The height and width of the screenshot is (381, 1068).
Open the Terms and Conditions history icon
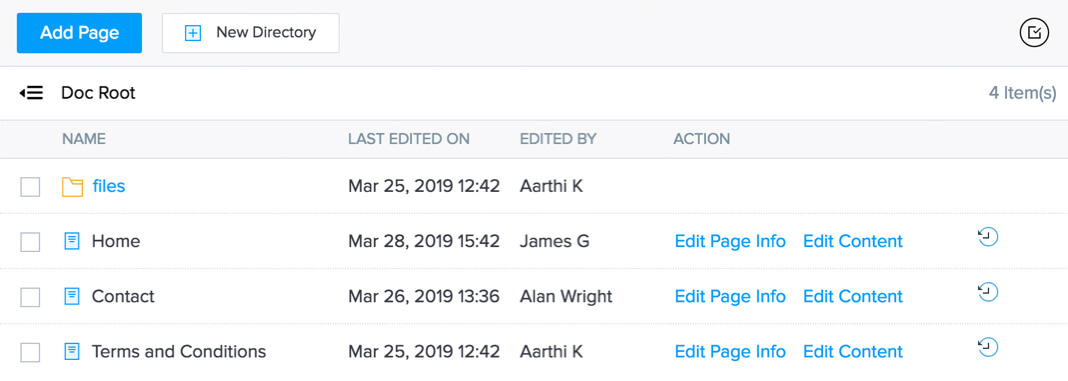tap(988, 348)
